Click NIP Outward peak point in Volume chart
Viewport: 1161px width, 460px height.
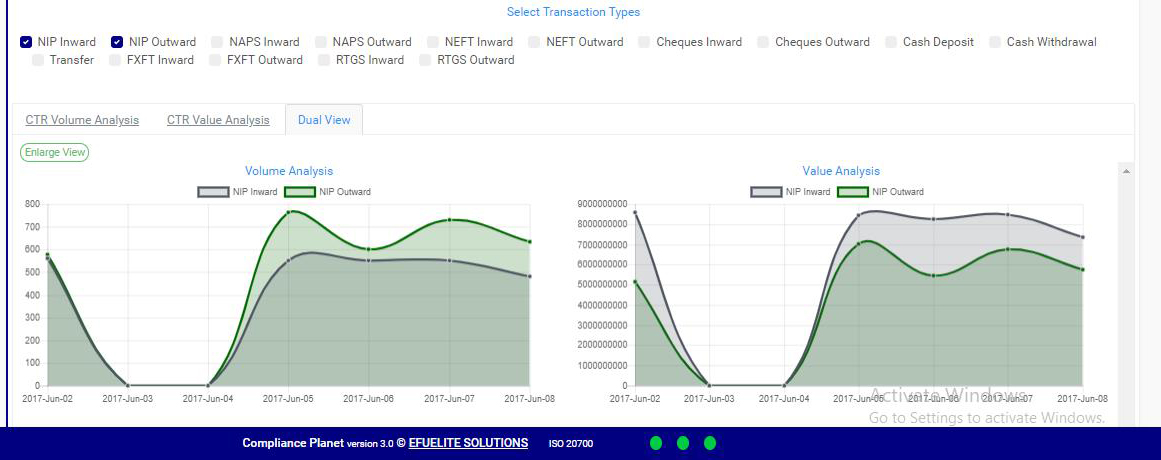point(289,212)
